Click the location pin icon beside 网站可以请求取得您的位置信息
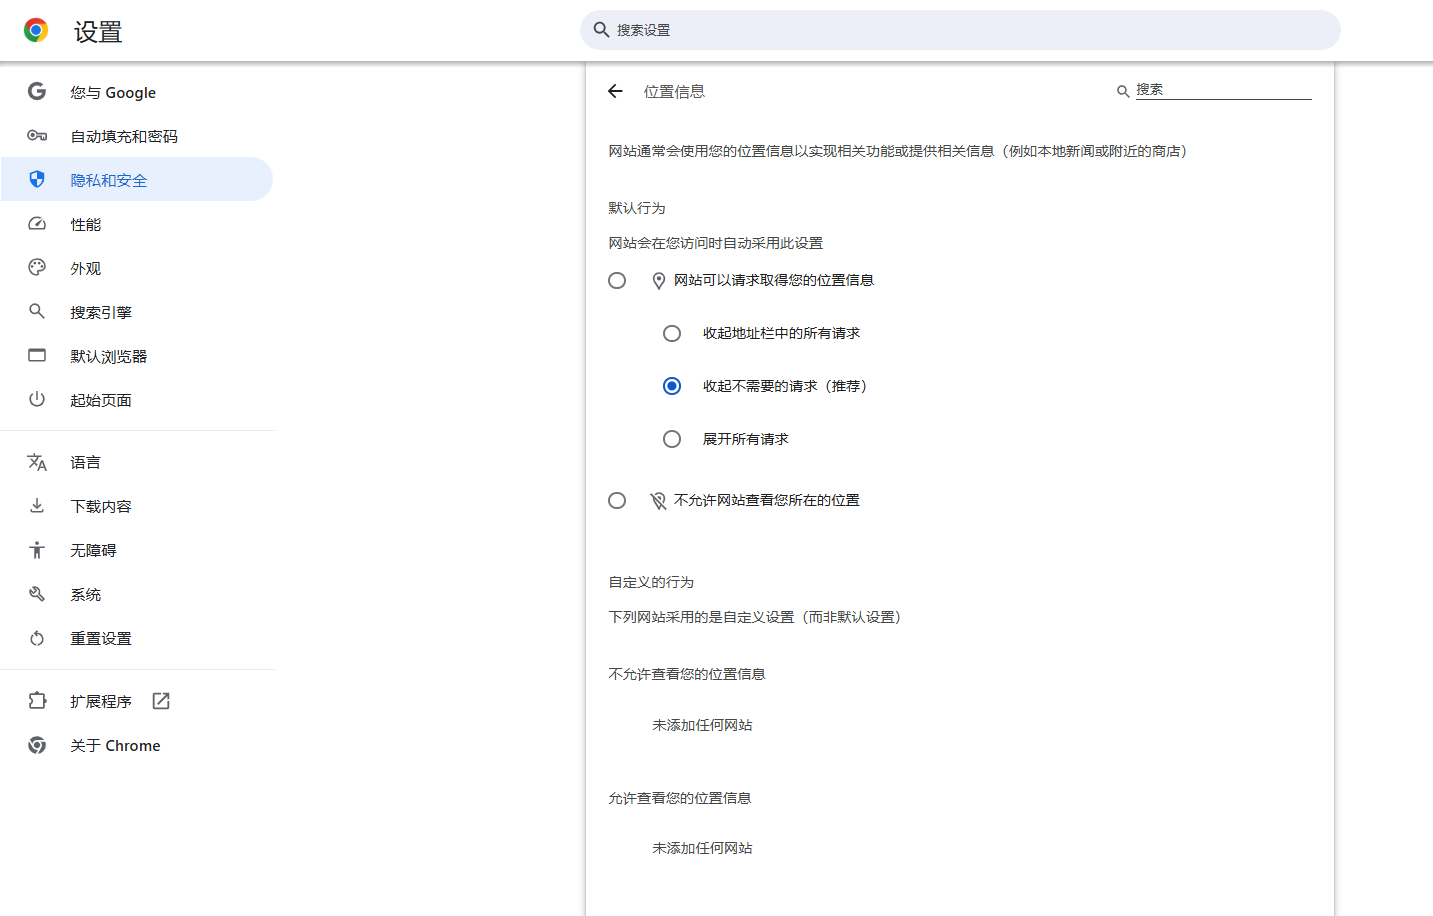Viewport: 1433px width, 916px height. pos(659,281)
